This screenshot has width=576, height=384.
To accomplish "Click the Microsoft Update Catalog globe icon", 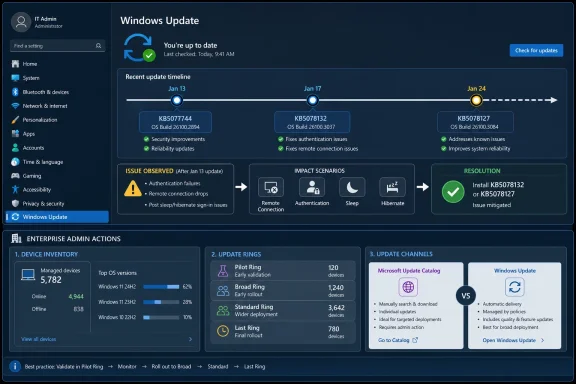I will pyautogui.click(x=408, y=287).
